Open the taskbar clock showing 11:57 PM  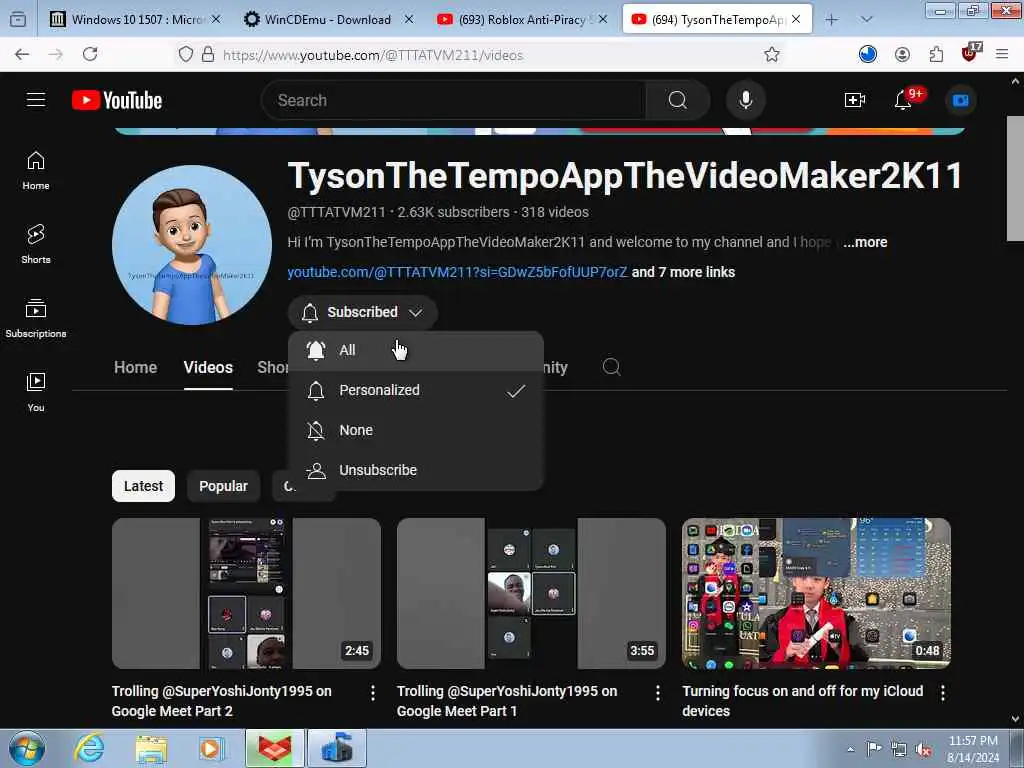973,749
